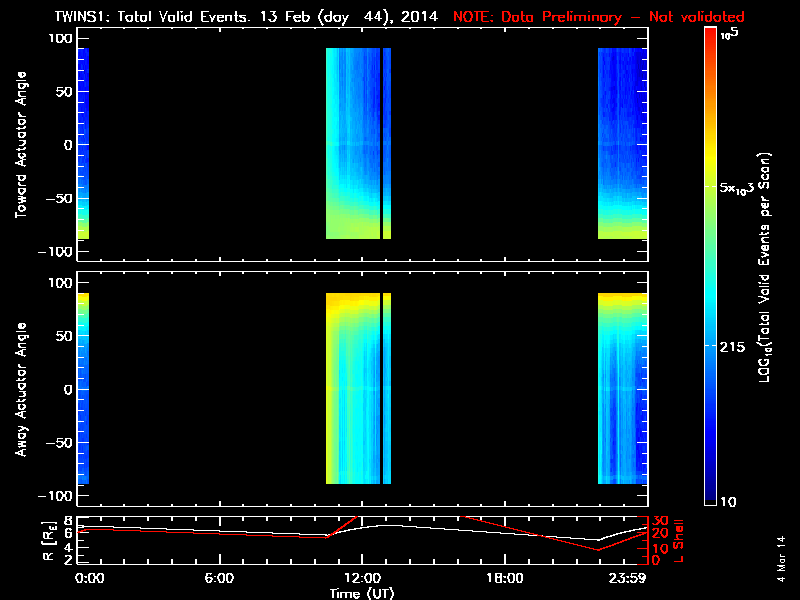Viewport: 800px width, 600px height.
Task: Click the 12:00 tick label on the time axis
Action: pyautogui.click(x=361, y=579)
